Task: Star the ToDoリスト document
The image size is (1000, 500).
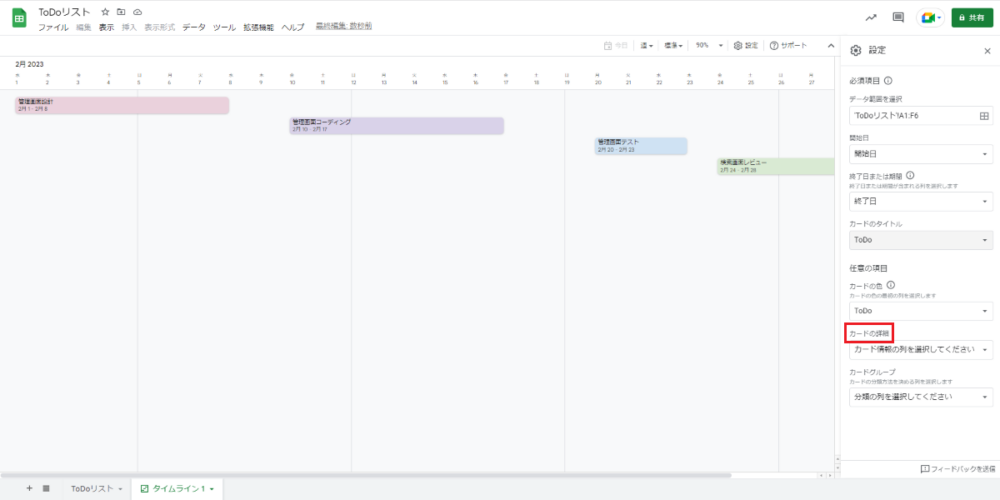Action: (105, 11)
